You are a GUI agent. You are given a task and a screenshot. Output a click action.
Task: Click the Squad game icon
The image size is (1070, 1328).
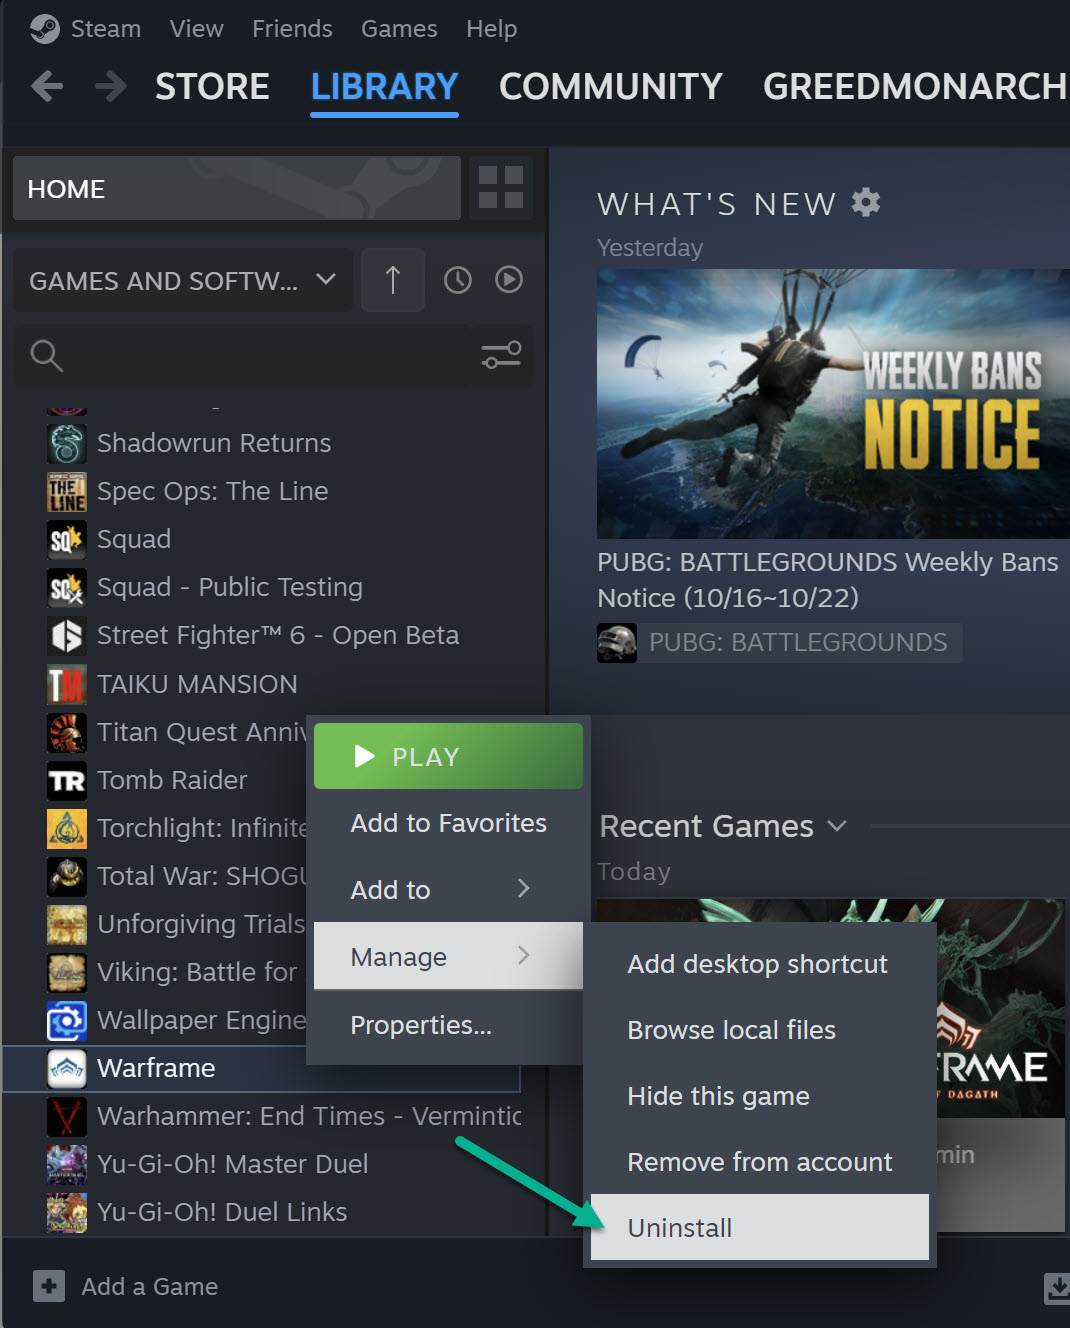click(67, 539)
